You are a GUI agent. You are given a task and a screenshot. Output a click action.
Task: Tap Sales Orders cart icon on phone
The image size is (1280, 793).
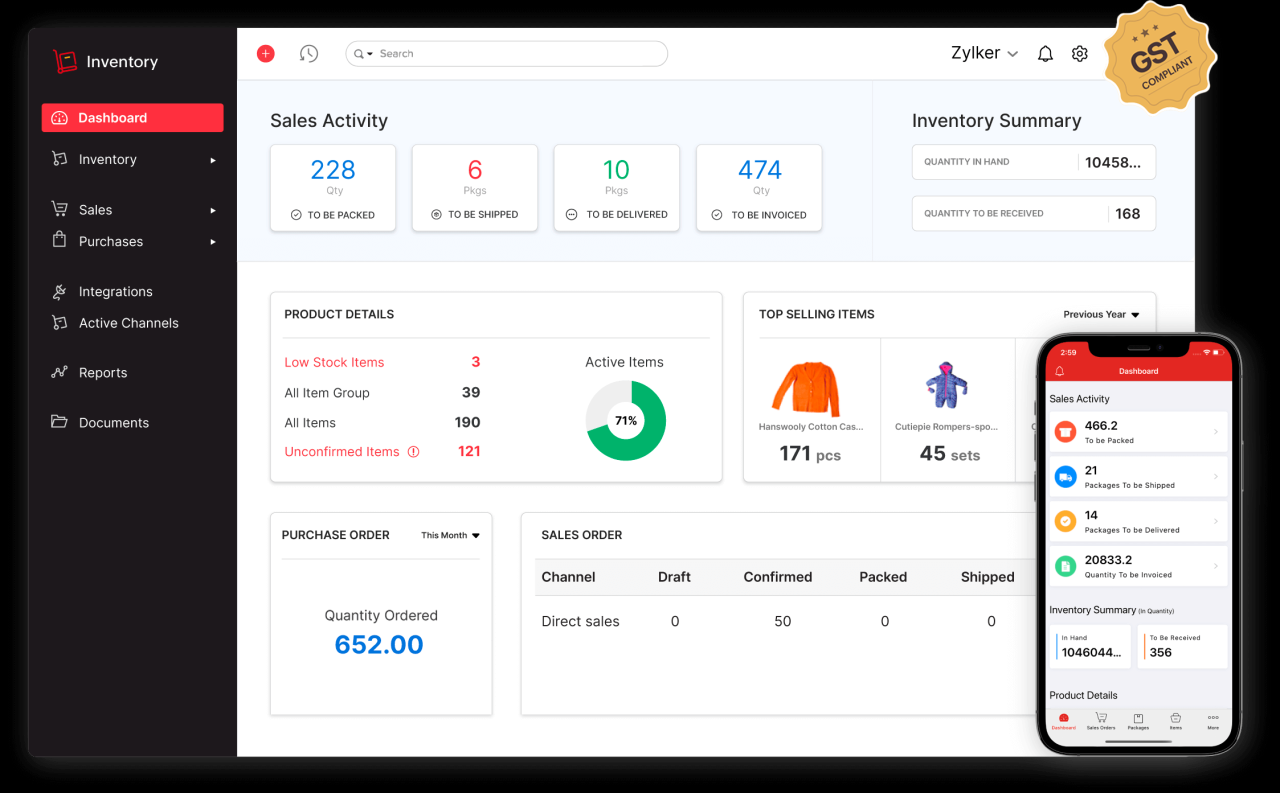pyautogui.click(x=1101, y=719)
